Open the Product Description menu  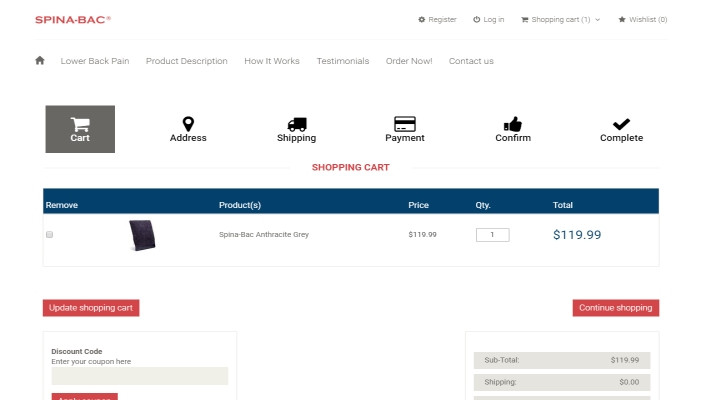point(186,61)
